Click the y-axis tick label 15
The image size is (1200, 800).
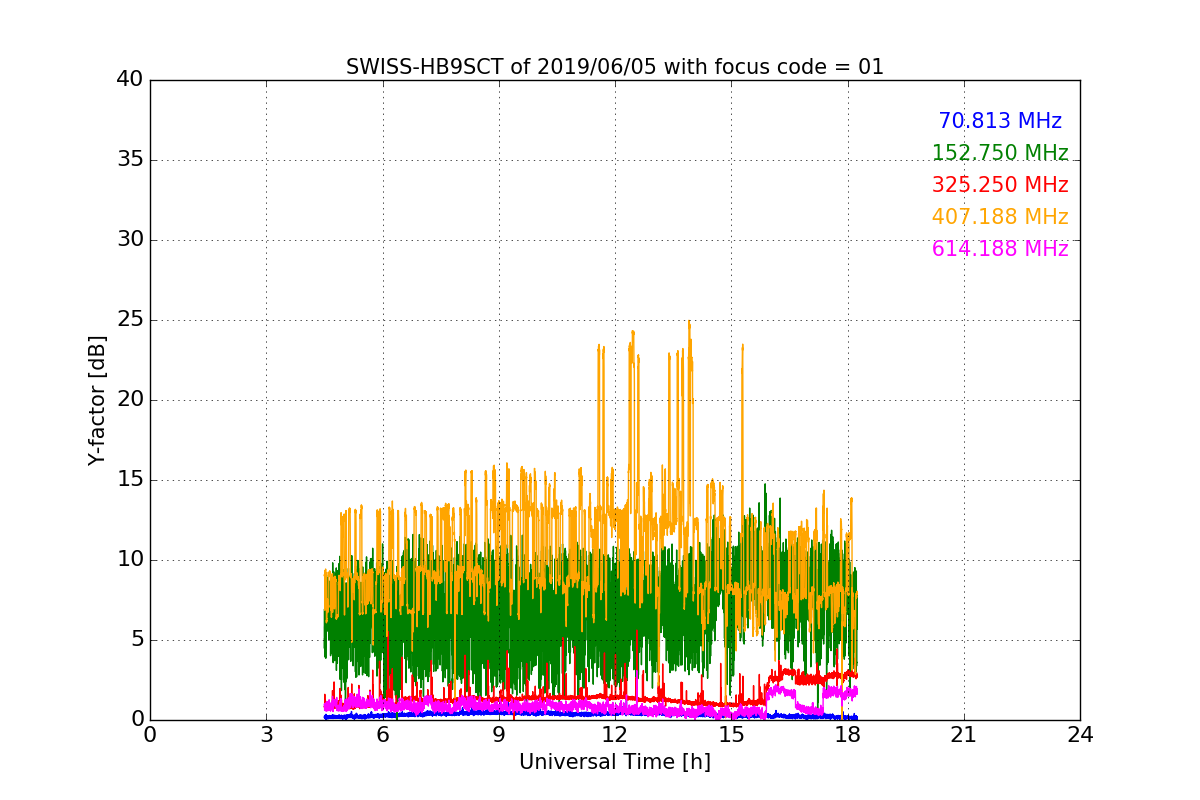[x=130, y=480]
